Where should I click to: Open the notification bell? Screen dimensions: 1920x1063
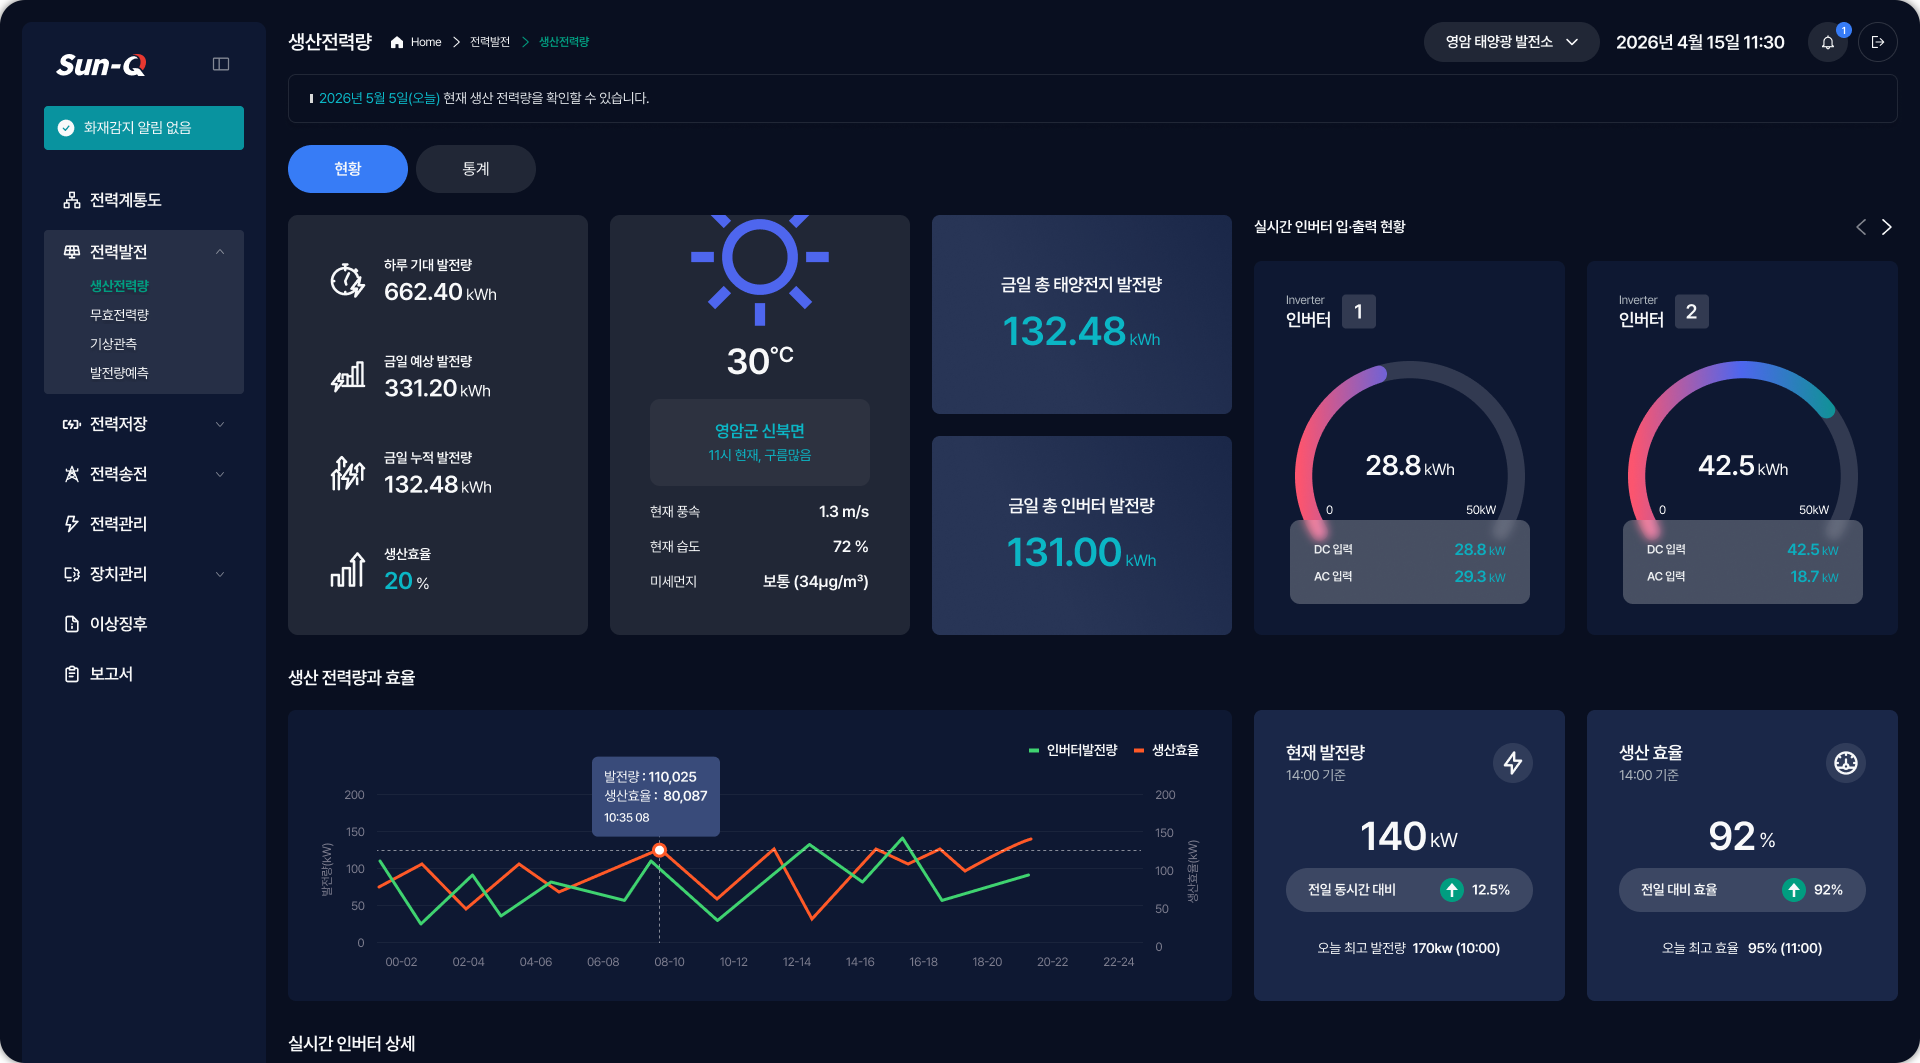1828,42
